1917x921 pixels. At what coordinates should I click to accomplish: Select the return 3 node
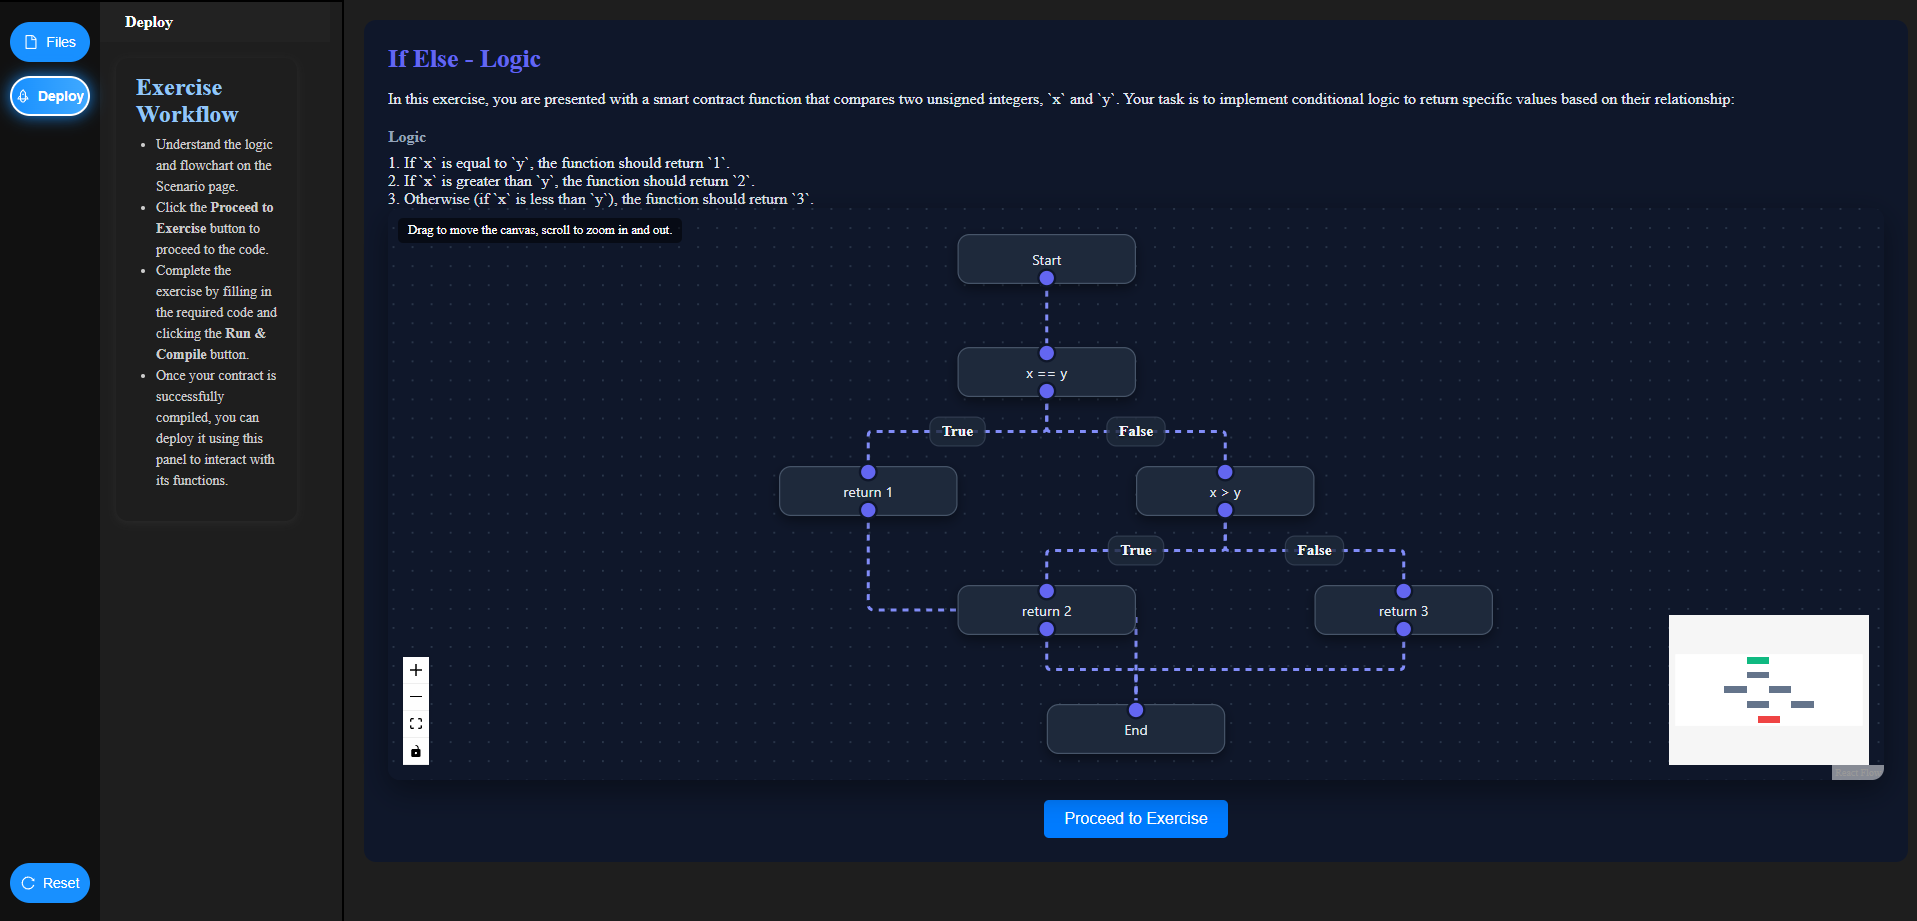(1403, 610)
